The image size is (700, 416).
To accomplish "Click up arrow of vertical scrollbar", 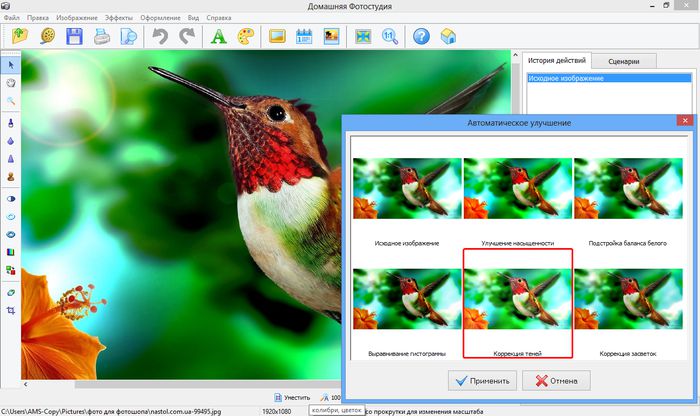I will tap(516, 55).
